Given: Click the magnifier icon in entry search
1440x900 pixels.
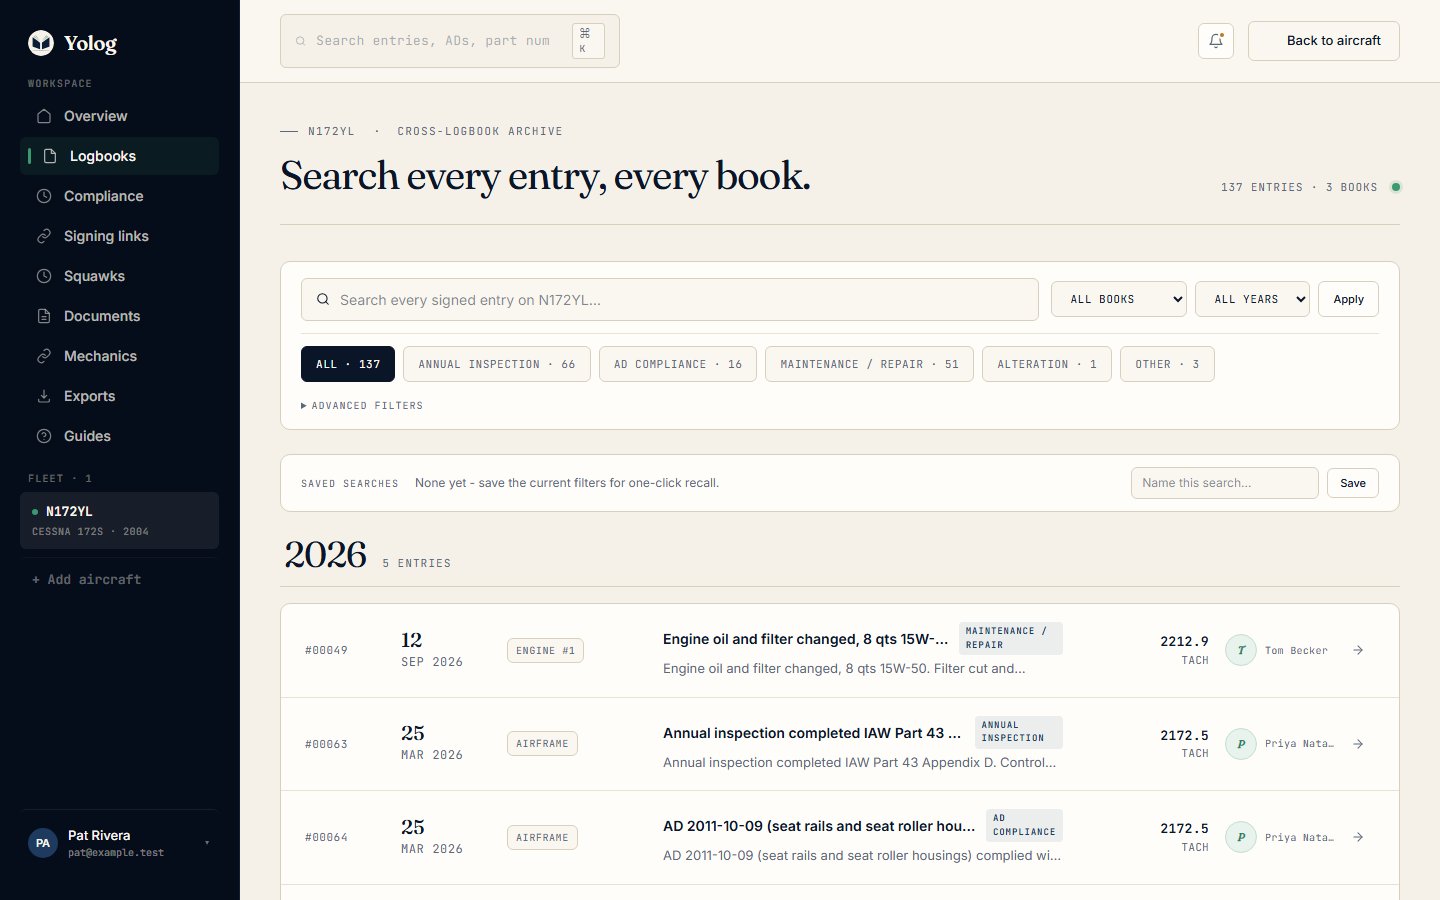Looking at the screenshot, I should coord(323,299).
